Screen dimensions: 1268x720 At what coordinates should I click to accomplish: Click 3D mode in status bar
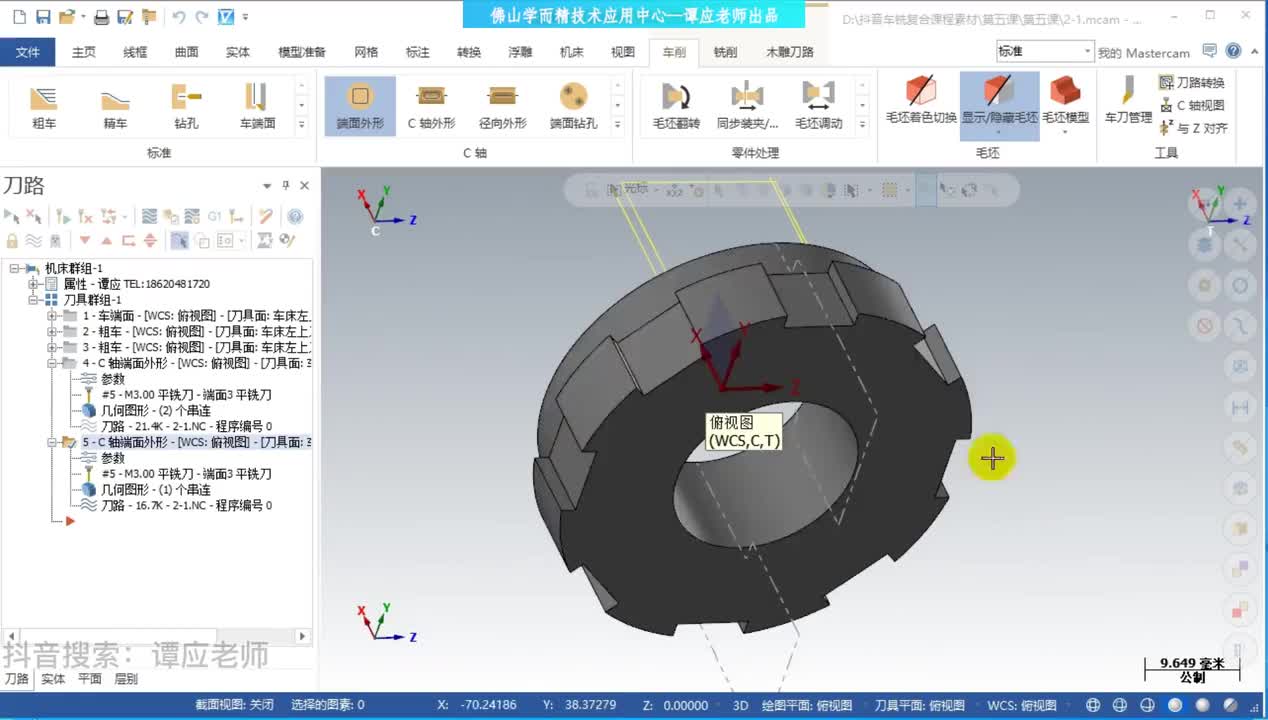tap(741, 705)
